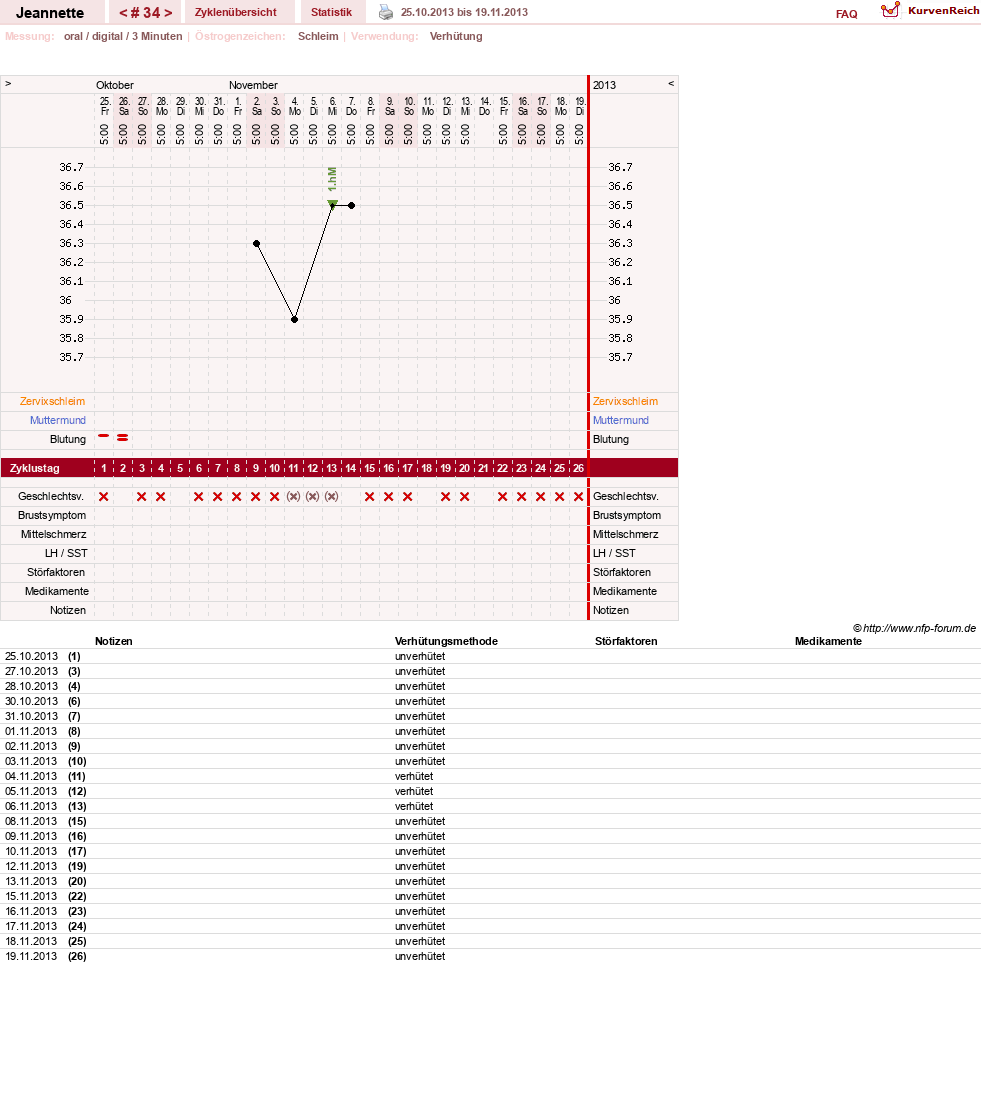The image size is (981, 1120).
Task: Click the 'Schleim' Östrogenzeichen value
Action: coord(318,36)
